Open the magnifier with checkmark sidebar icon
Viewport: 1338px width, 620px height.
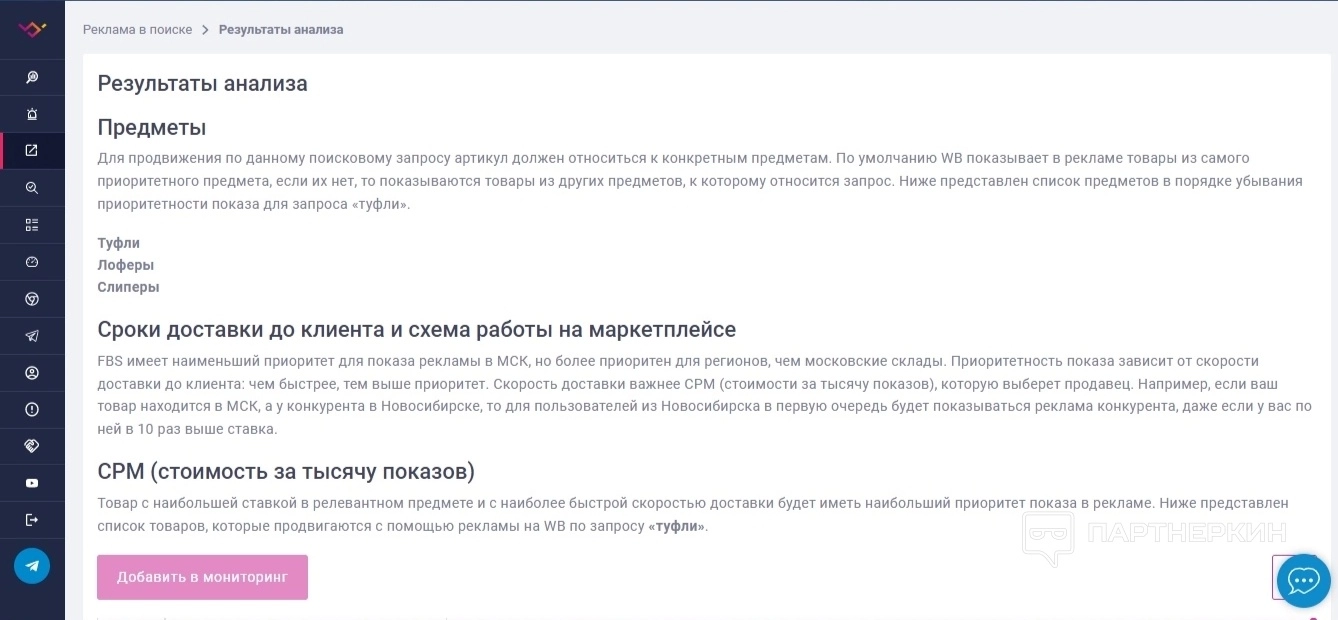(32, 188)
